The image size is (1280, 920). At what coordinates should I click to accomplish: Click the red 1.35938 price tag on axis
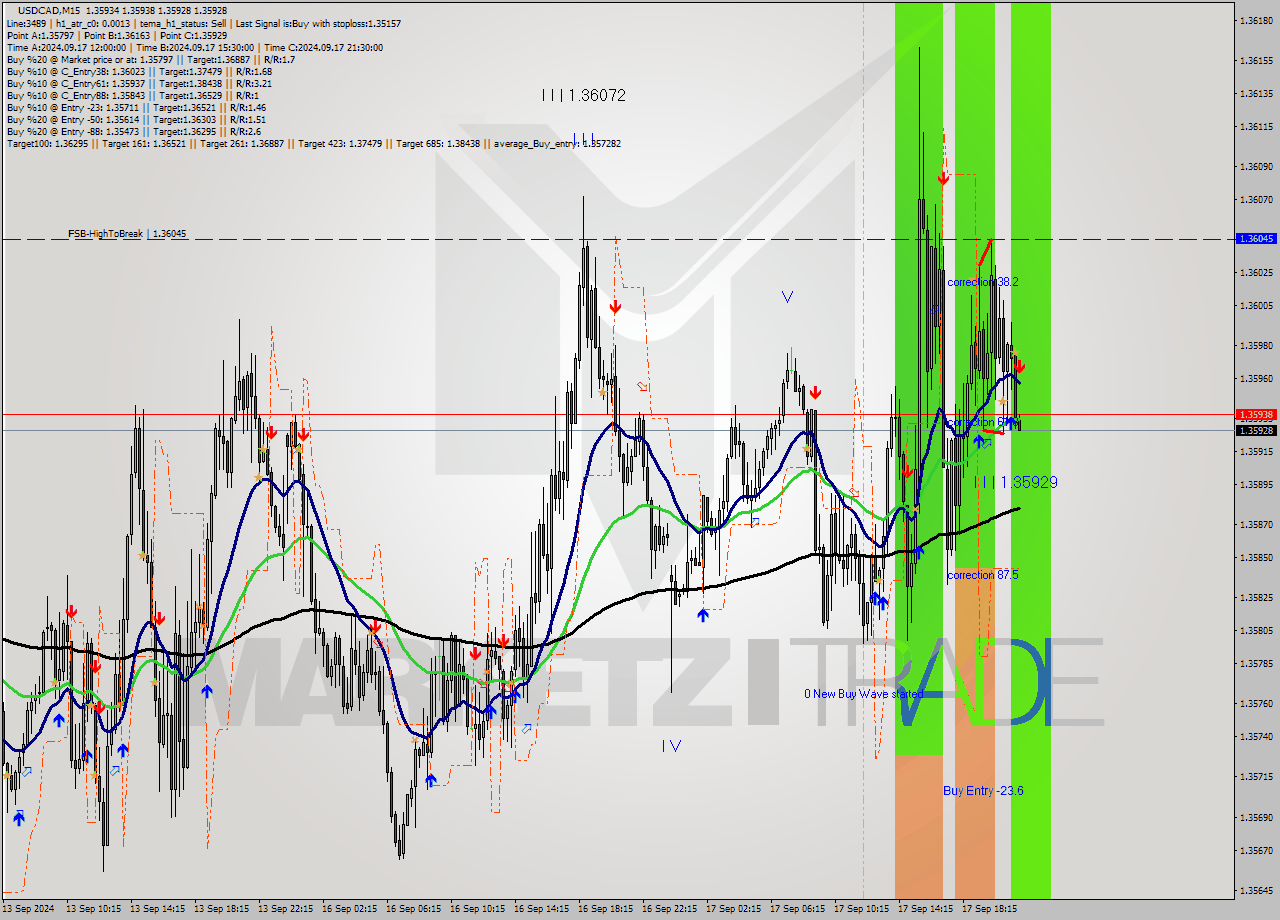(x=1256, y=414)
